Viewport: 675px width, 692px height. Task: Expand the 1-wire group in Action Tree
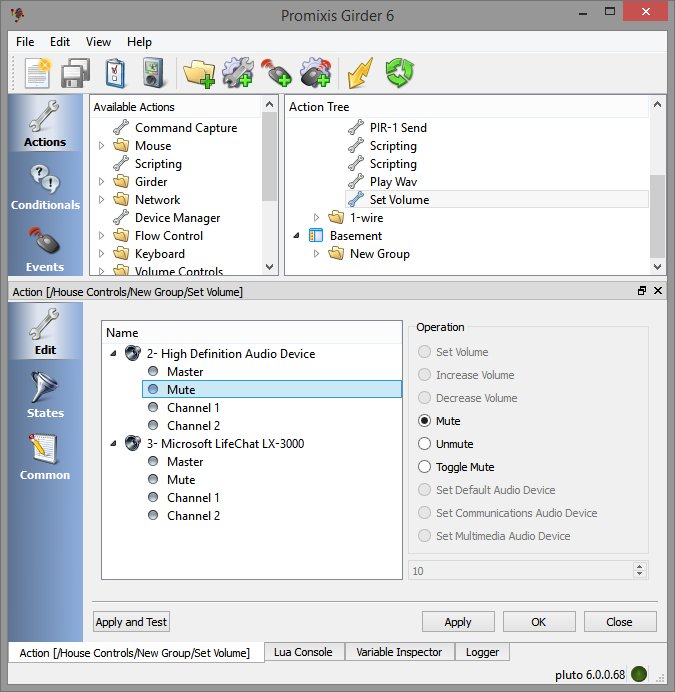[x=317, y=218]
